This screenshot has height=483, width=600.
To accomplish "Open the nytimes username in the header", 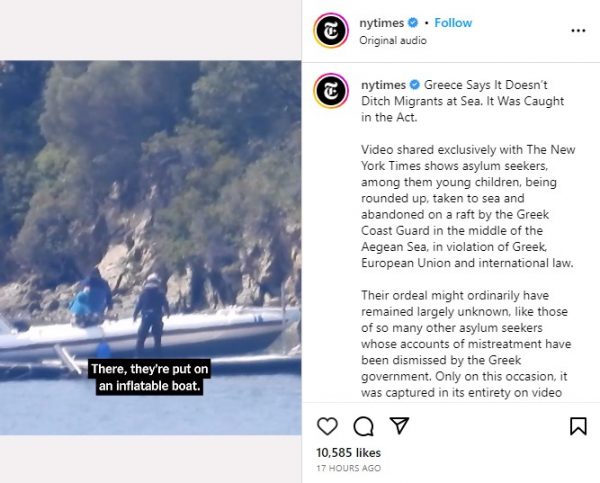I will 382,23.
